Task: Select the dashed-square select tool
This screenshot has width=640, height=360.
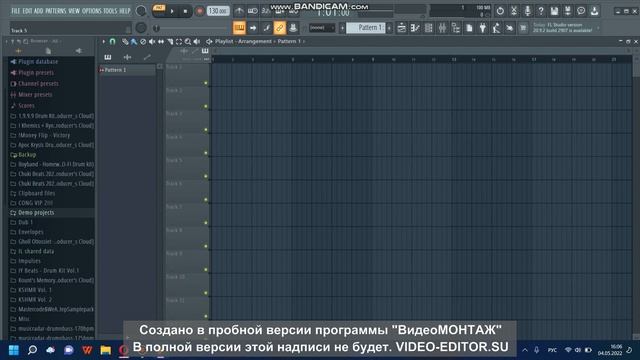Action: click(179, 41)
